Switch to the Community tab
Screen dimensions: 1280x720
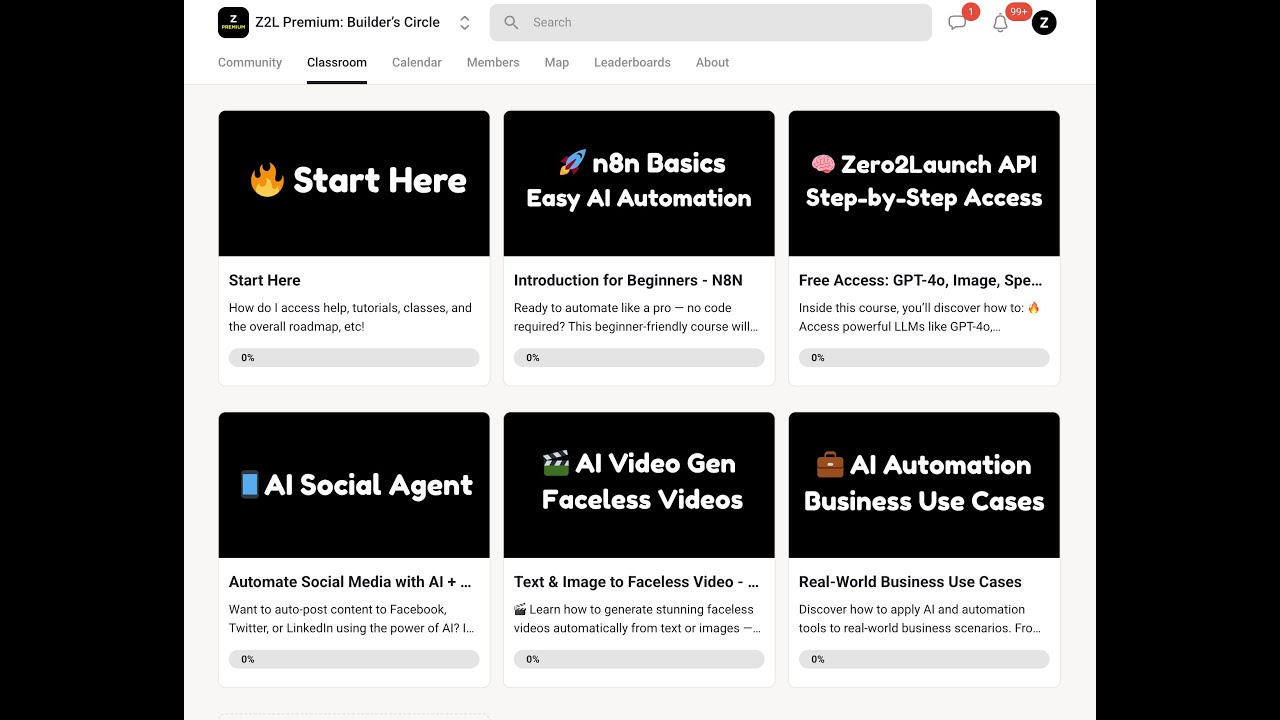(250, 62)
